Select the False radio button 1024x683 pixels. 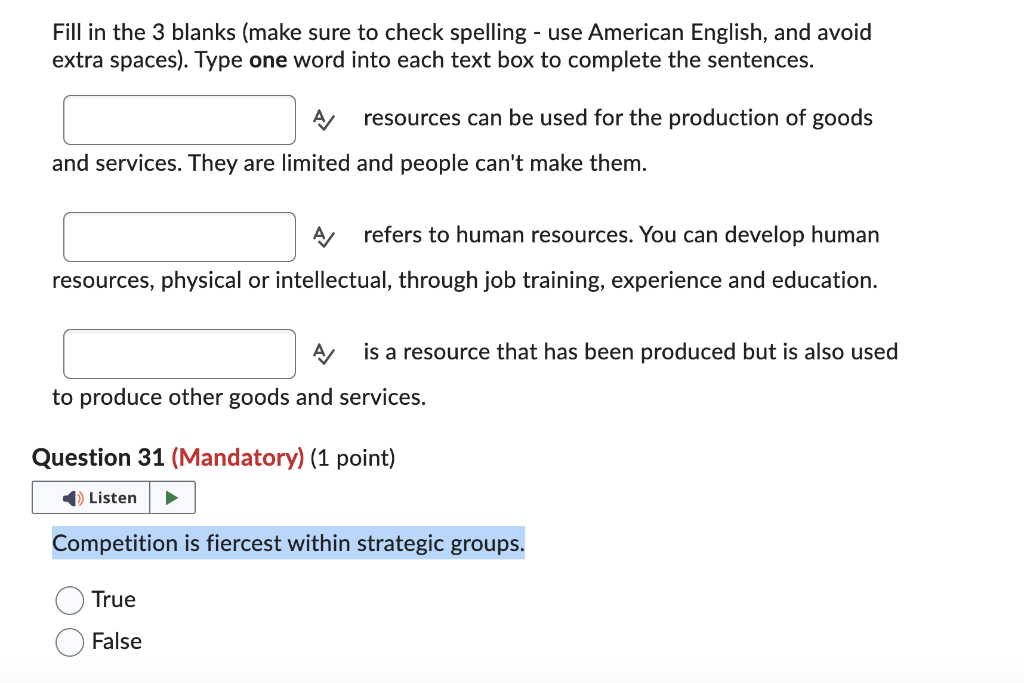point(69,642)
